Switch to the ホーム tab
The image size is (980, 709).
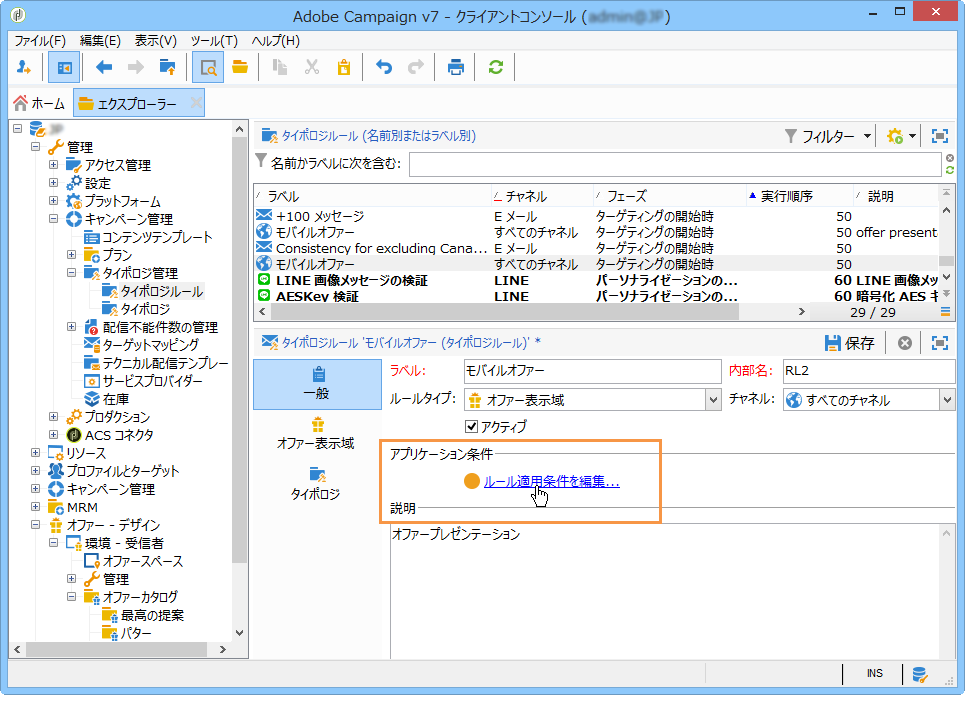coord(40,103)
